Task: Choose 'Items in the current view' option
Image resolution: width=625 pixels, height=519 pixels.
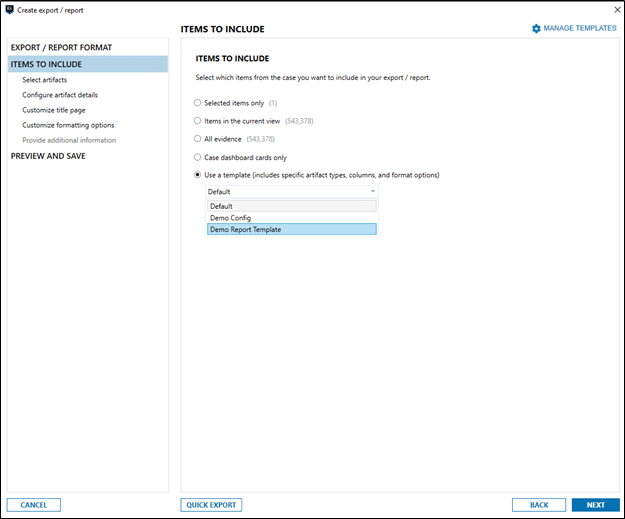Action: [197, 121]
